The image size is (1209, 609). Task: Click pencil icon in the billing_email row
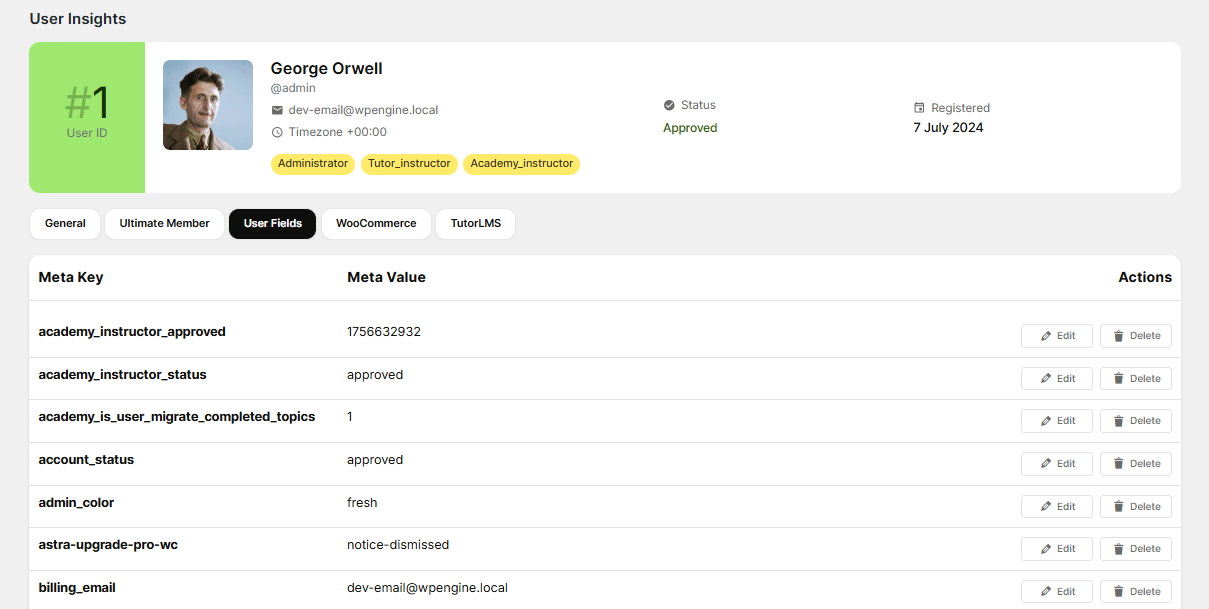[x=1046, y=592]
